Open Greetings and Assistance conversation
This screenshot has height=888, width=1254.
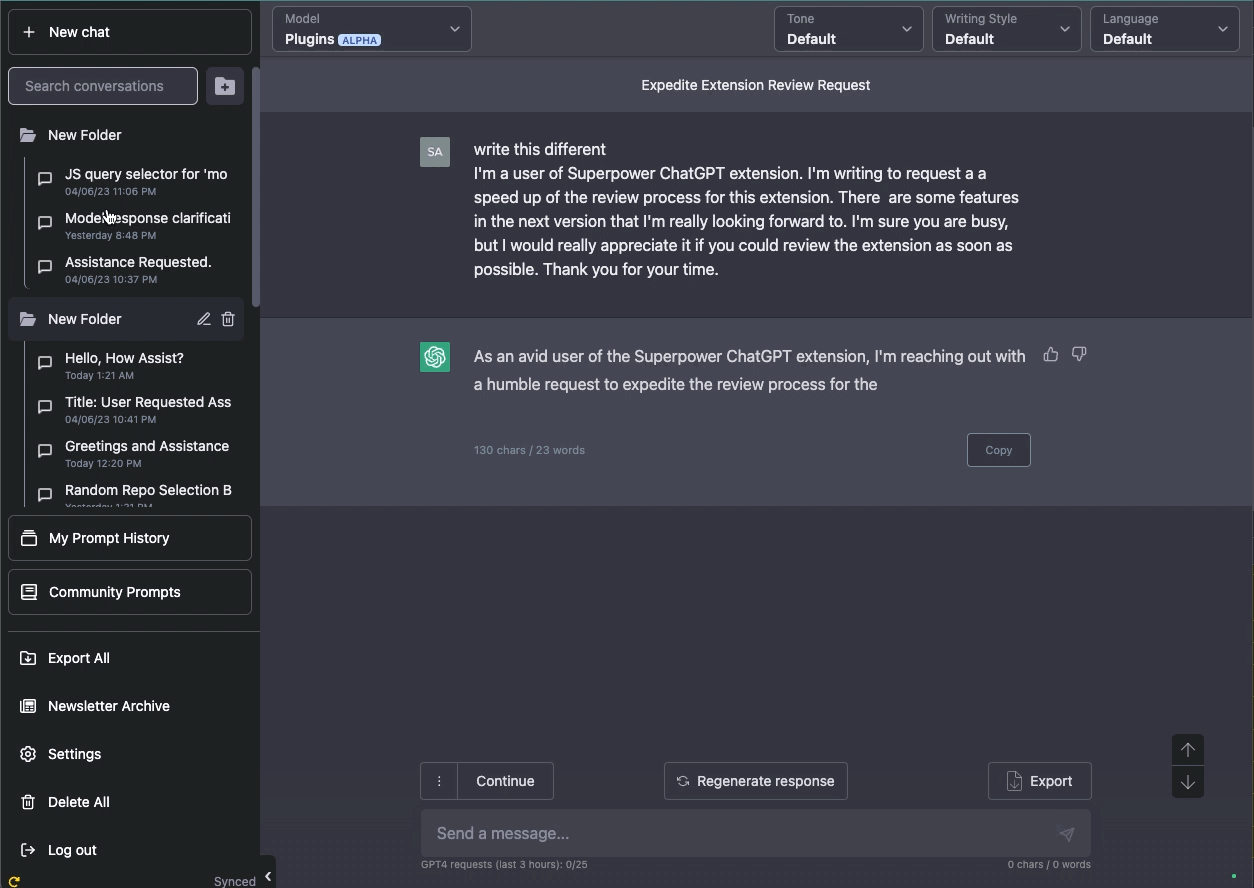click(135, 452)
